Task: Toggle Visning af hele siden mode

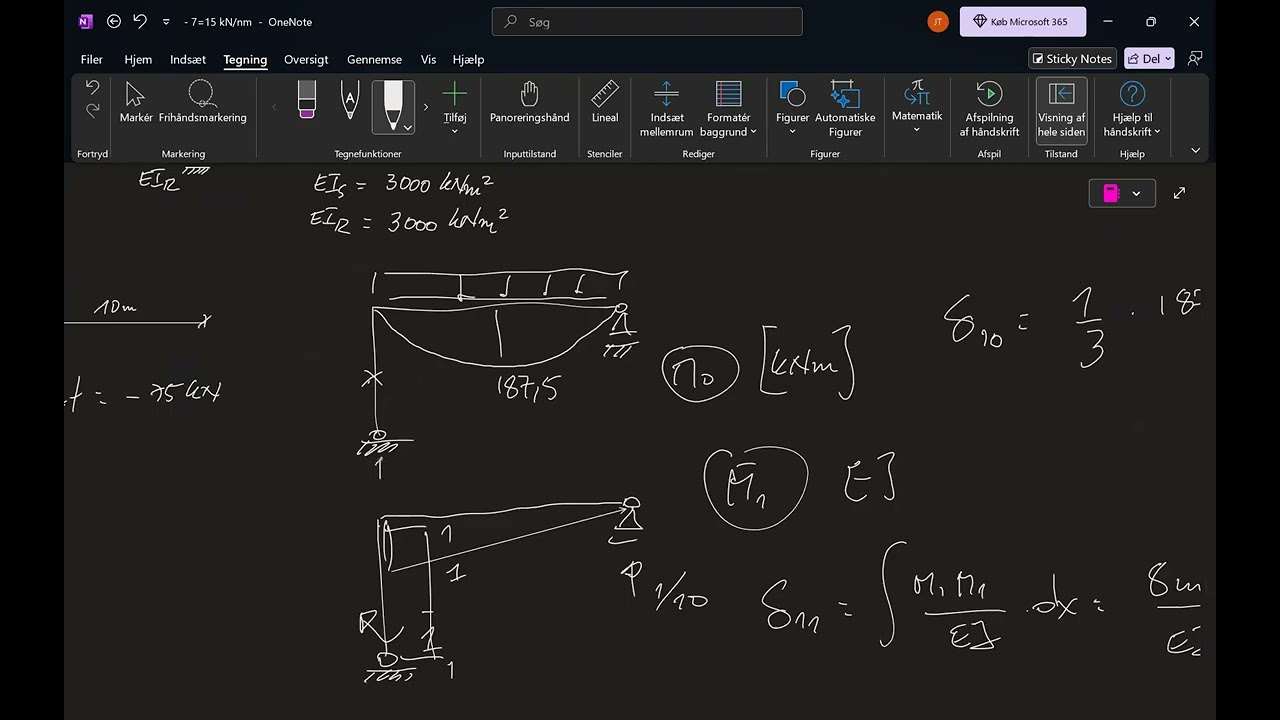Action: 1061,109
